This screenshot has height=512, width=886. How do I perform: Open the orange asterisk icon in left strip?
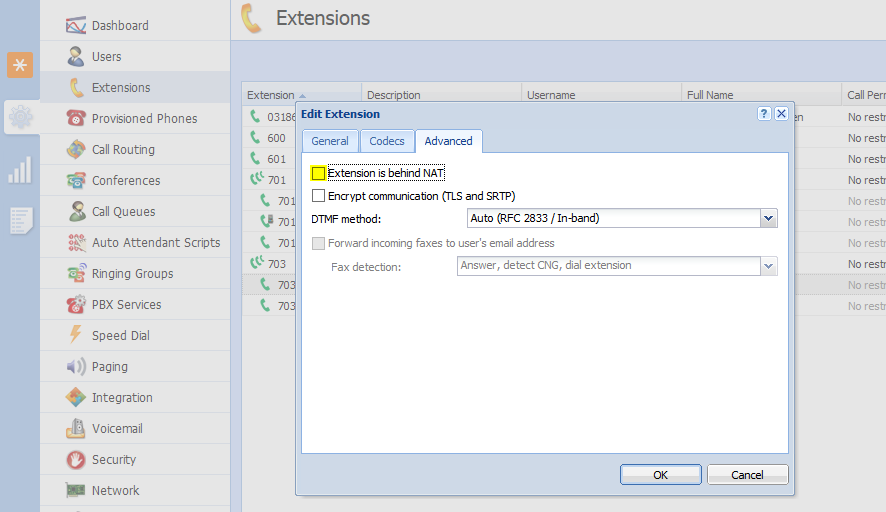(20, 65)
